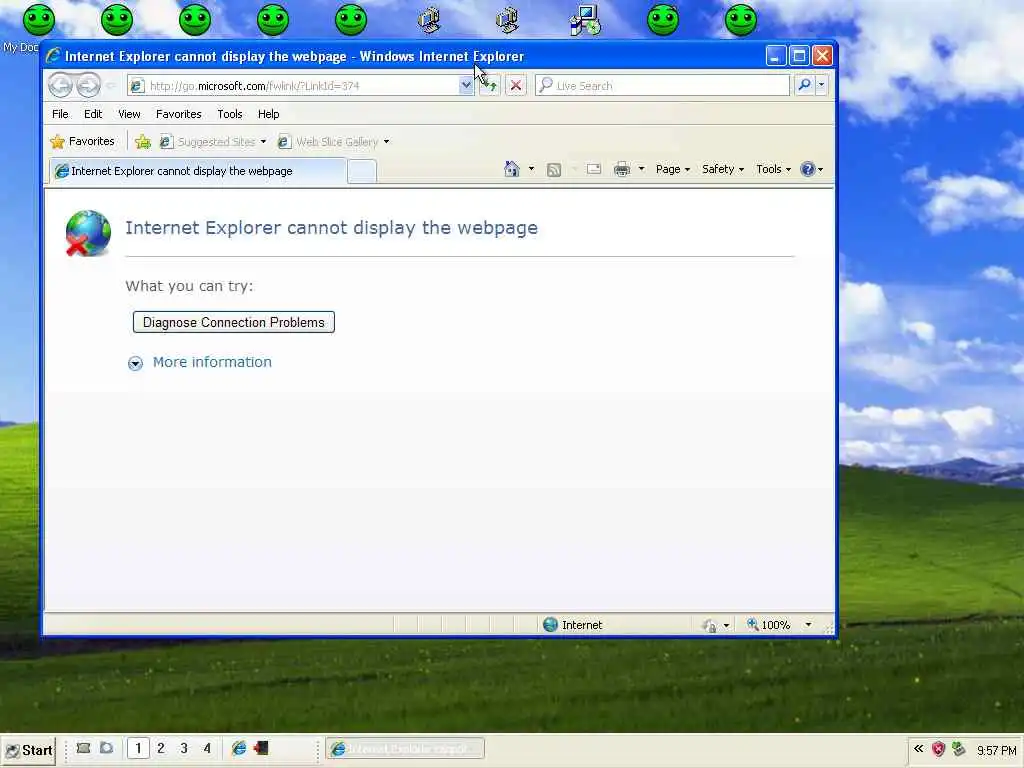
Task: Click the first quick launch icon after Start
Action: coord(83,748)
